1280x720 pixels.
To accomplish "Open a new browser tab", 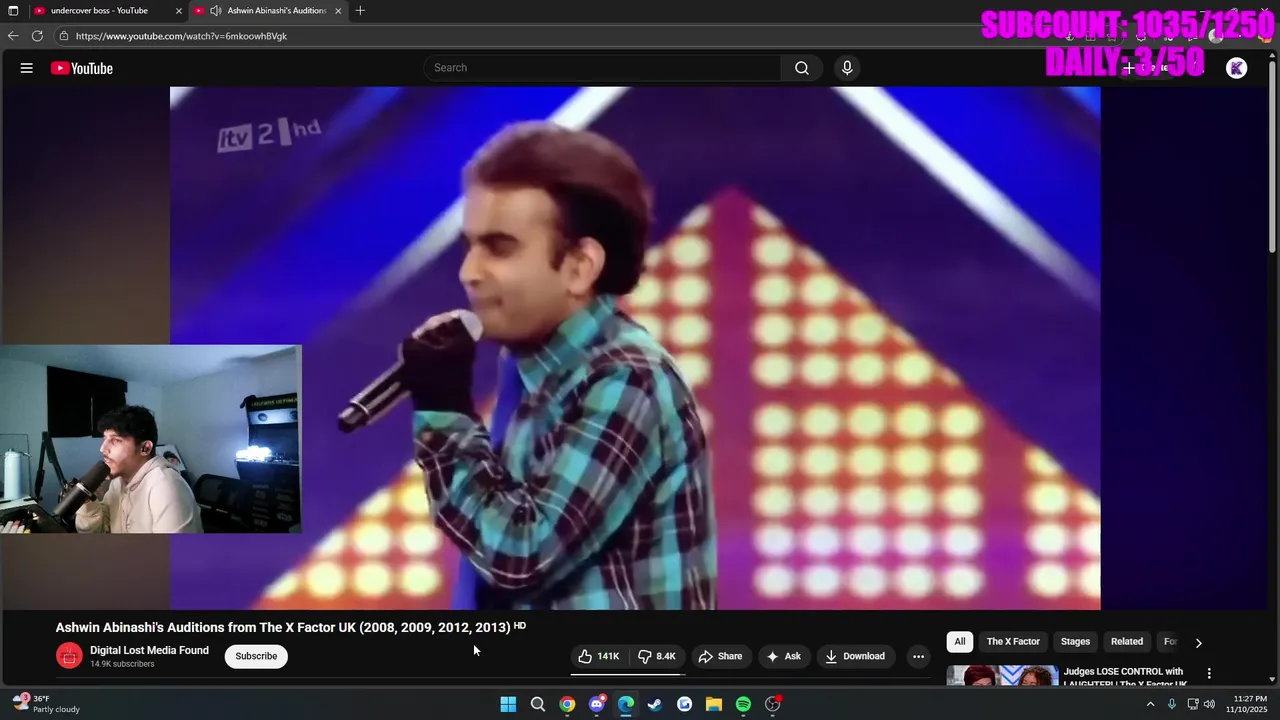I will point(360,11).
